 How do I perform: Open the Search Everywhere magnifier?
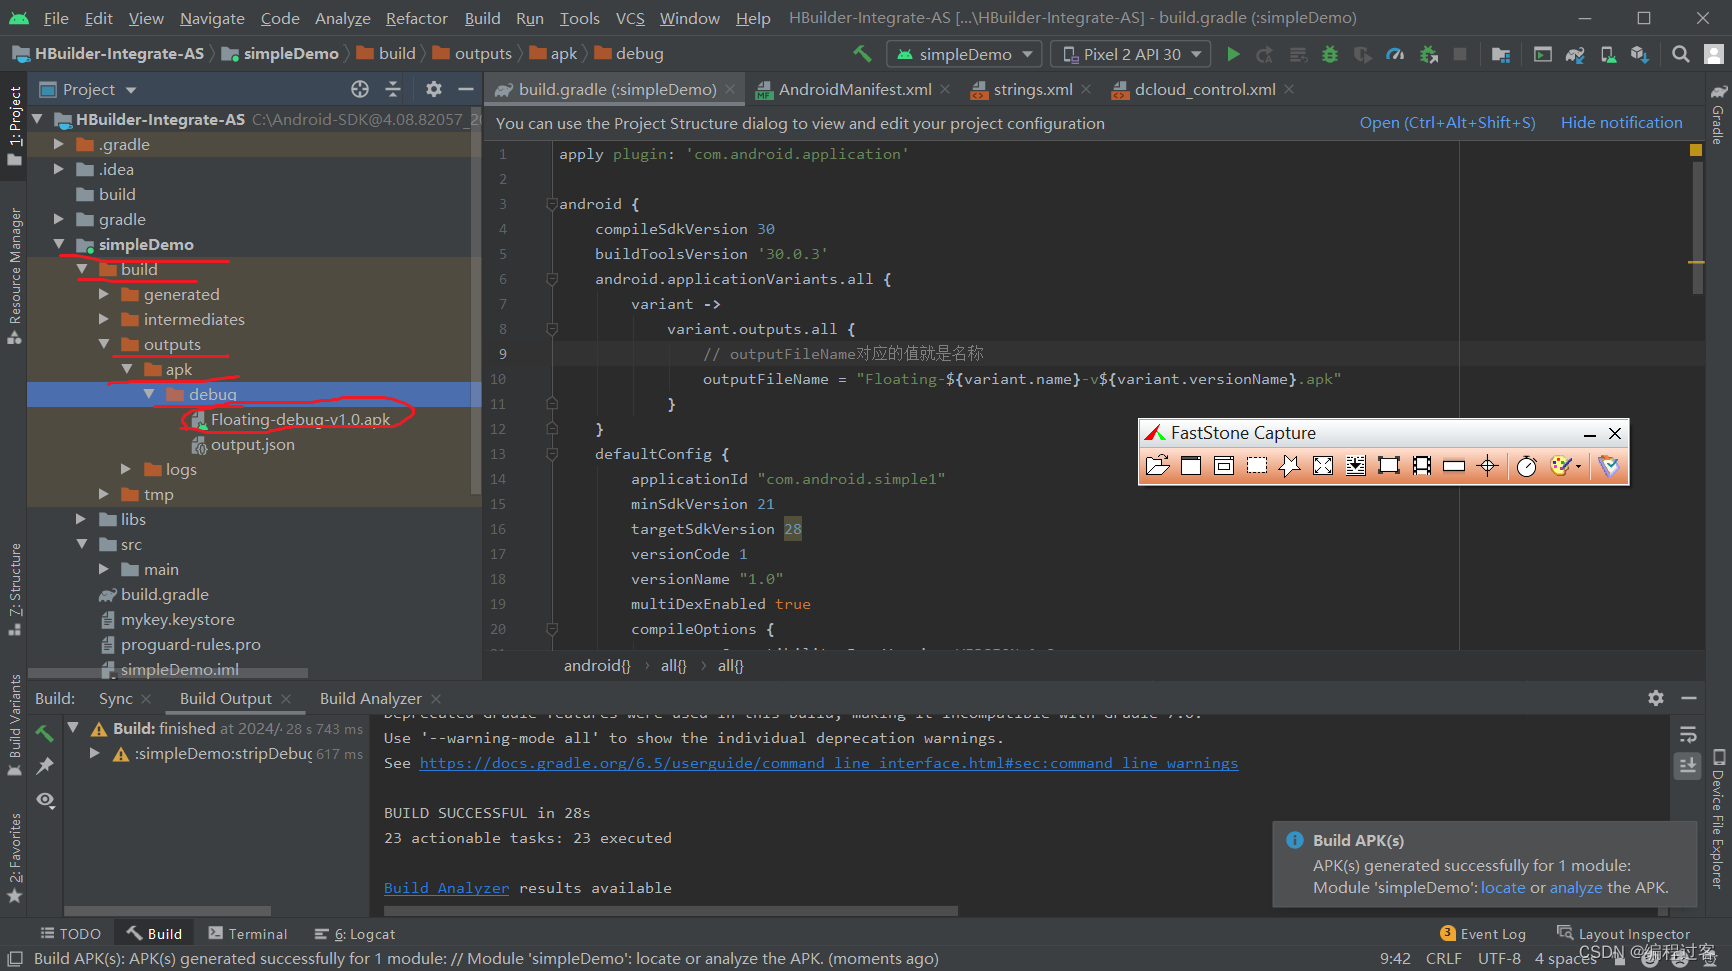coord(1681,54)
